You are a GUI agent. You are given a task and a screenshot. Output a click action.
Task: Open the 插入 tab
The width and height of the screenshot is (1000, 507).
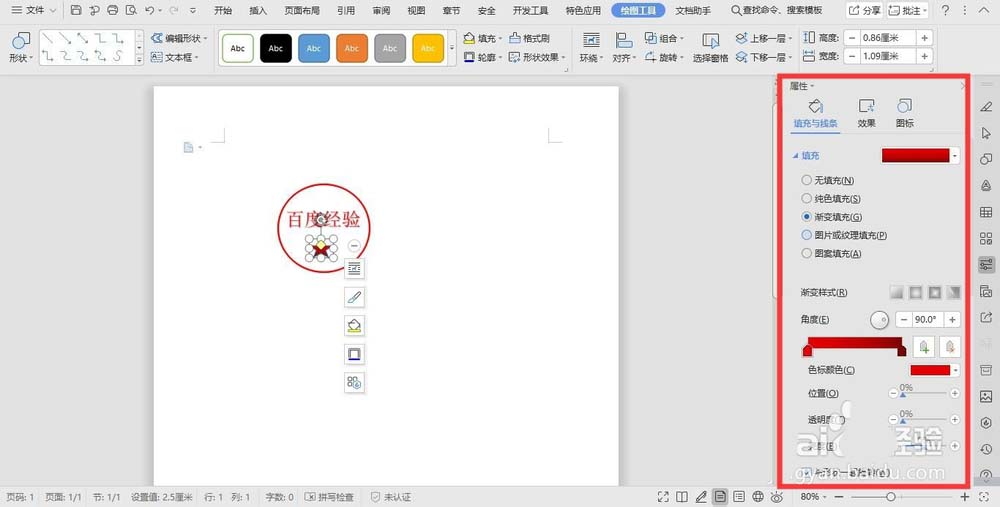[258, 10]
